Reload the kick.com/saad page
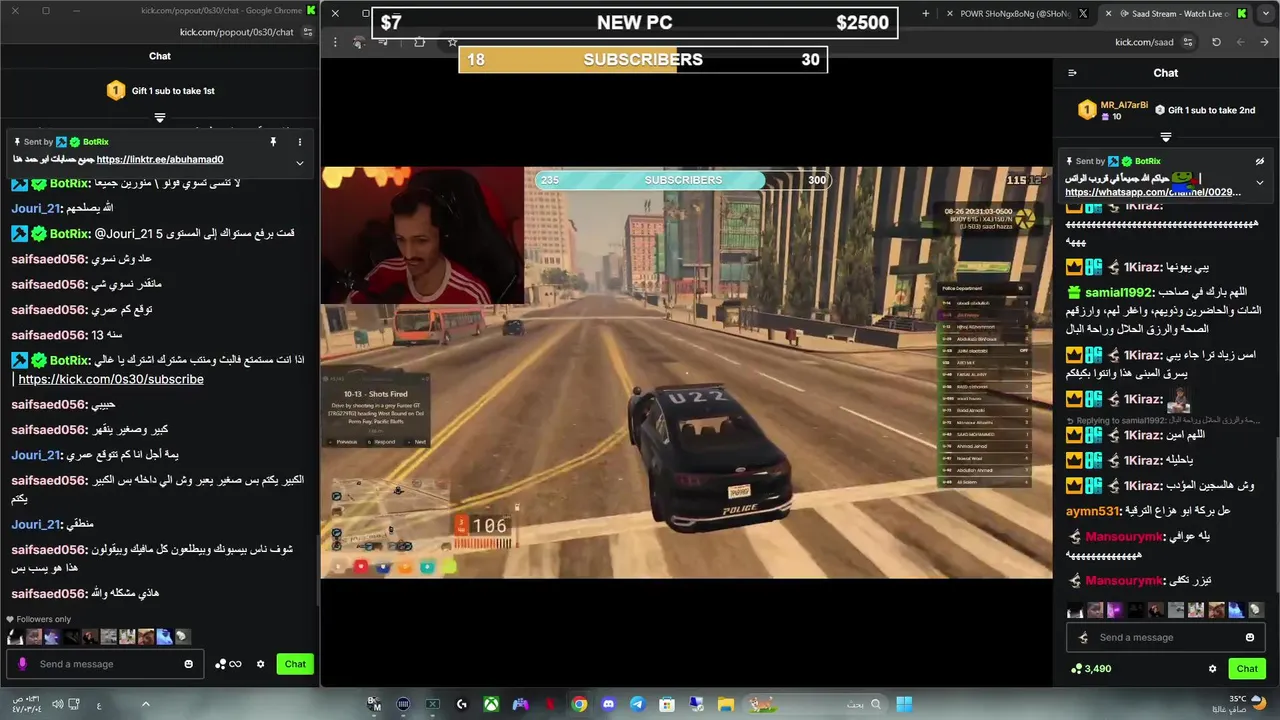1280x720 pixels. [1216, 42]
